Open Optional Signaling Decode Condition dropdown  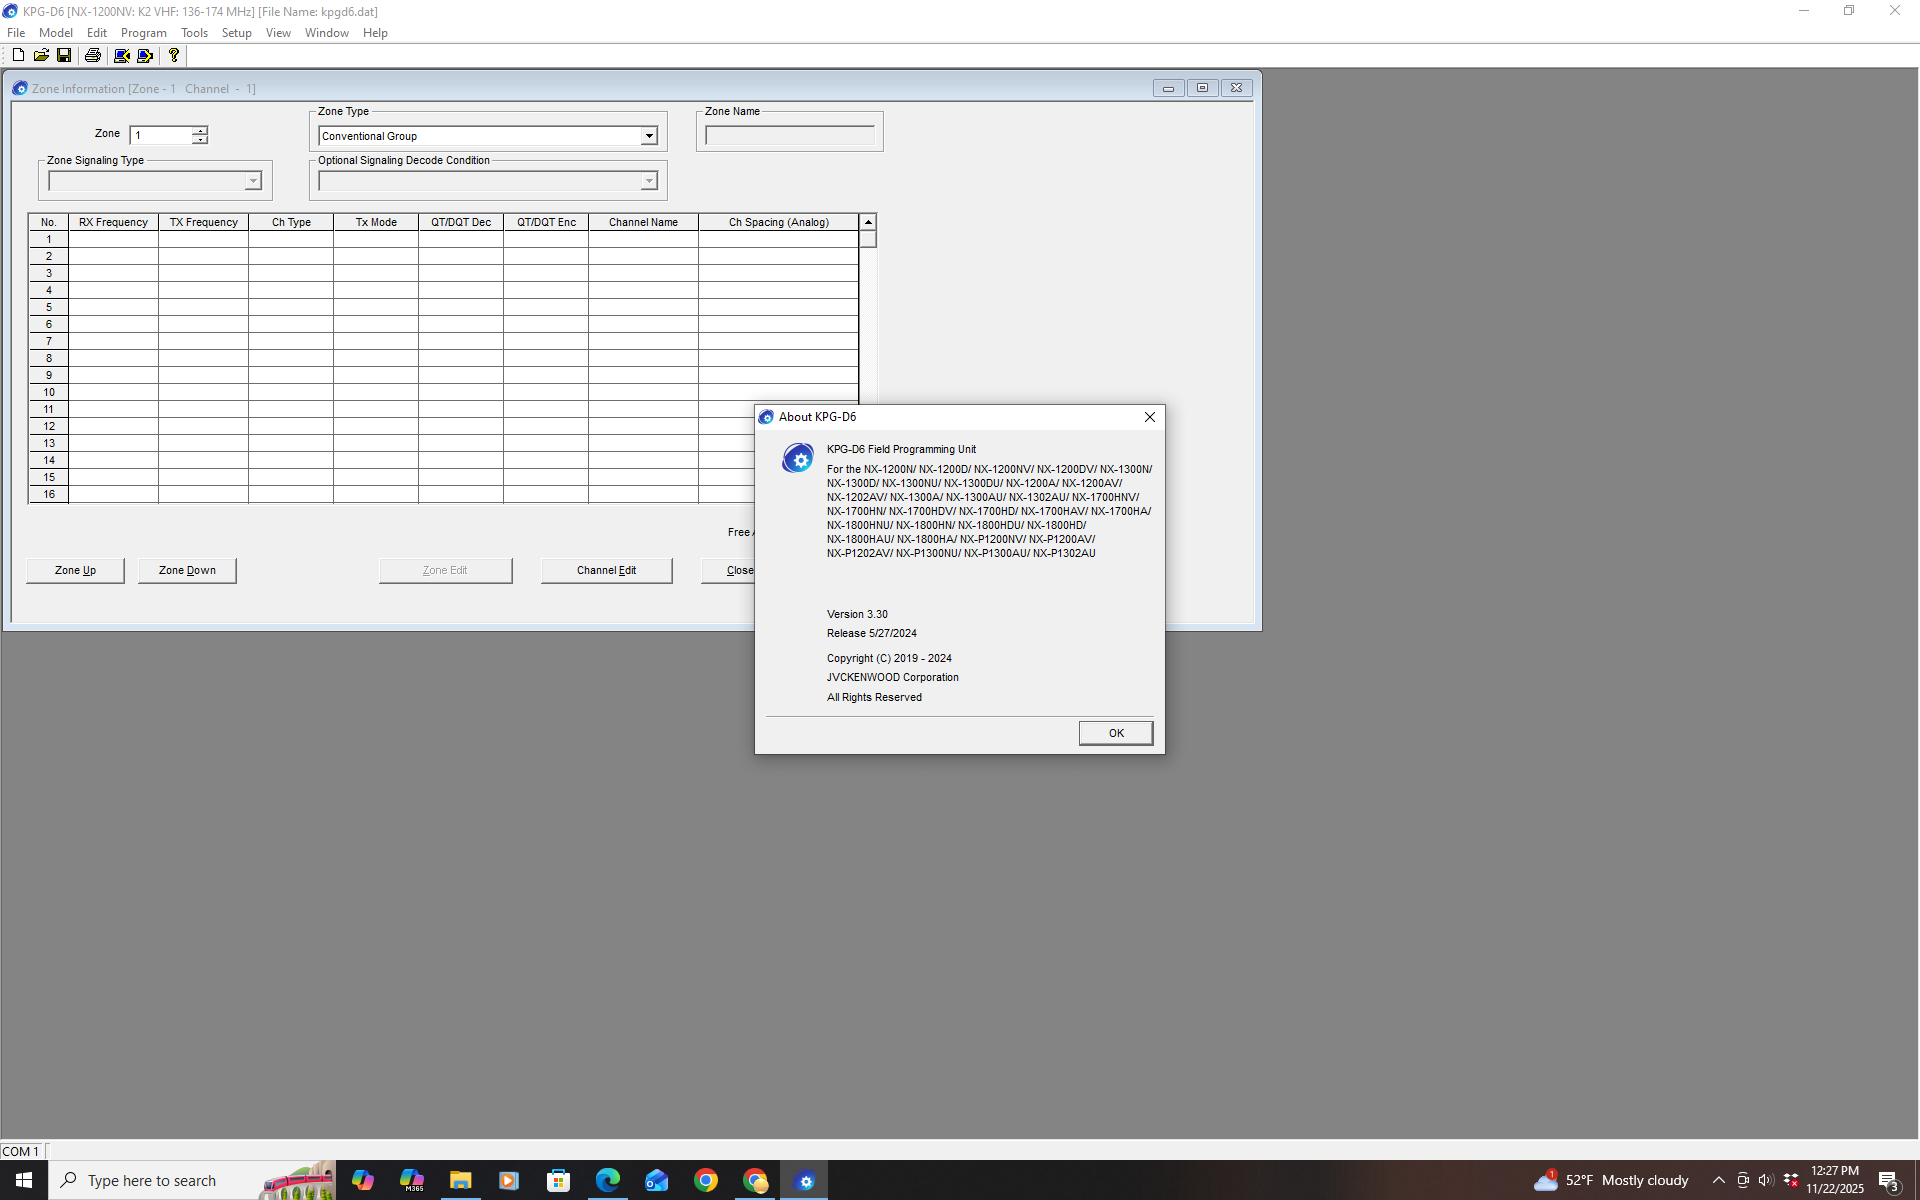click(x=649, y=181)
